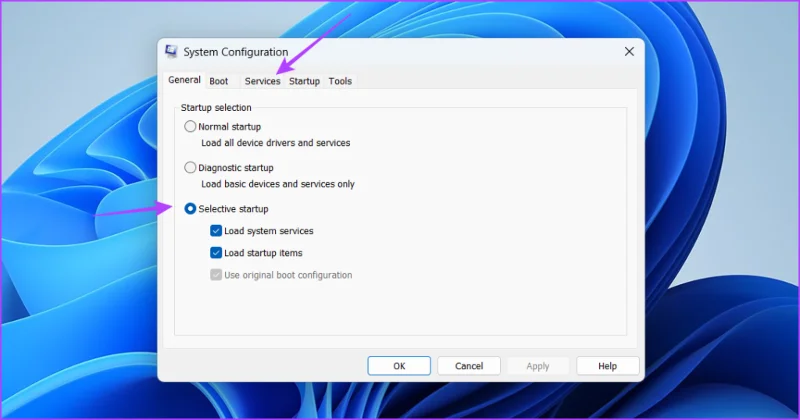Viewport: 800px width, 420px height.
Task: Click the Use original boot configuration checkbox
Action: pyautogui.click(x=216, y=275)
